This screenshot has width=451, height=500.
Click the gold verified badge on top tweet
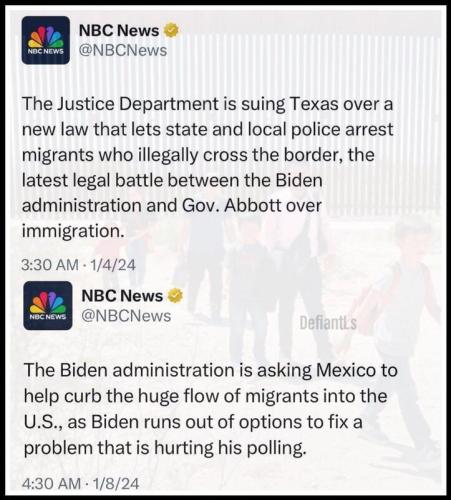coord(171,31)
